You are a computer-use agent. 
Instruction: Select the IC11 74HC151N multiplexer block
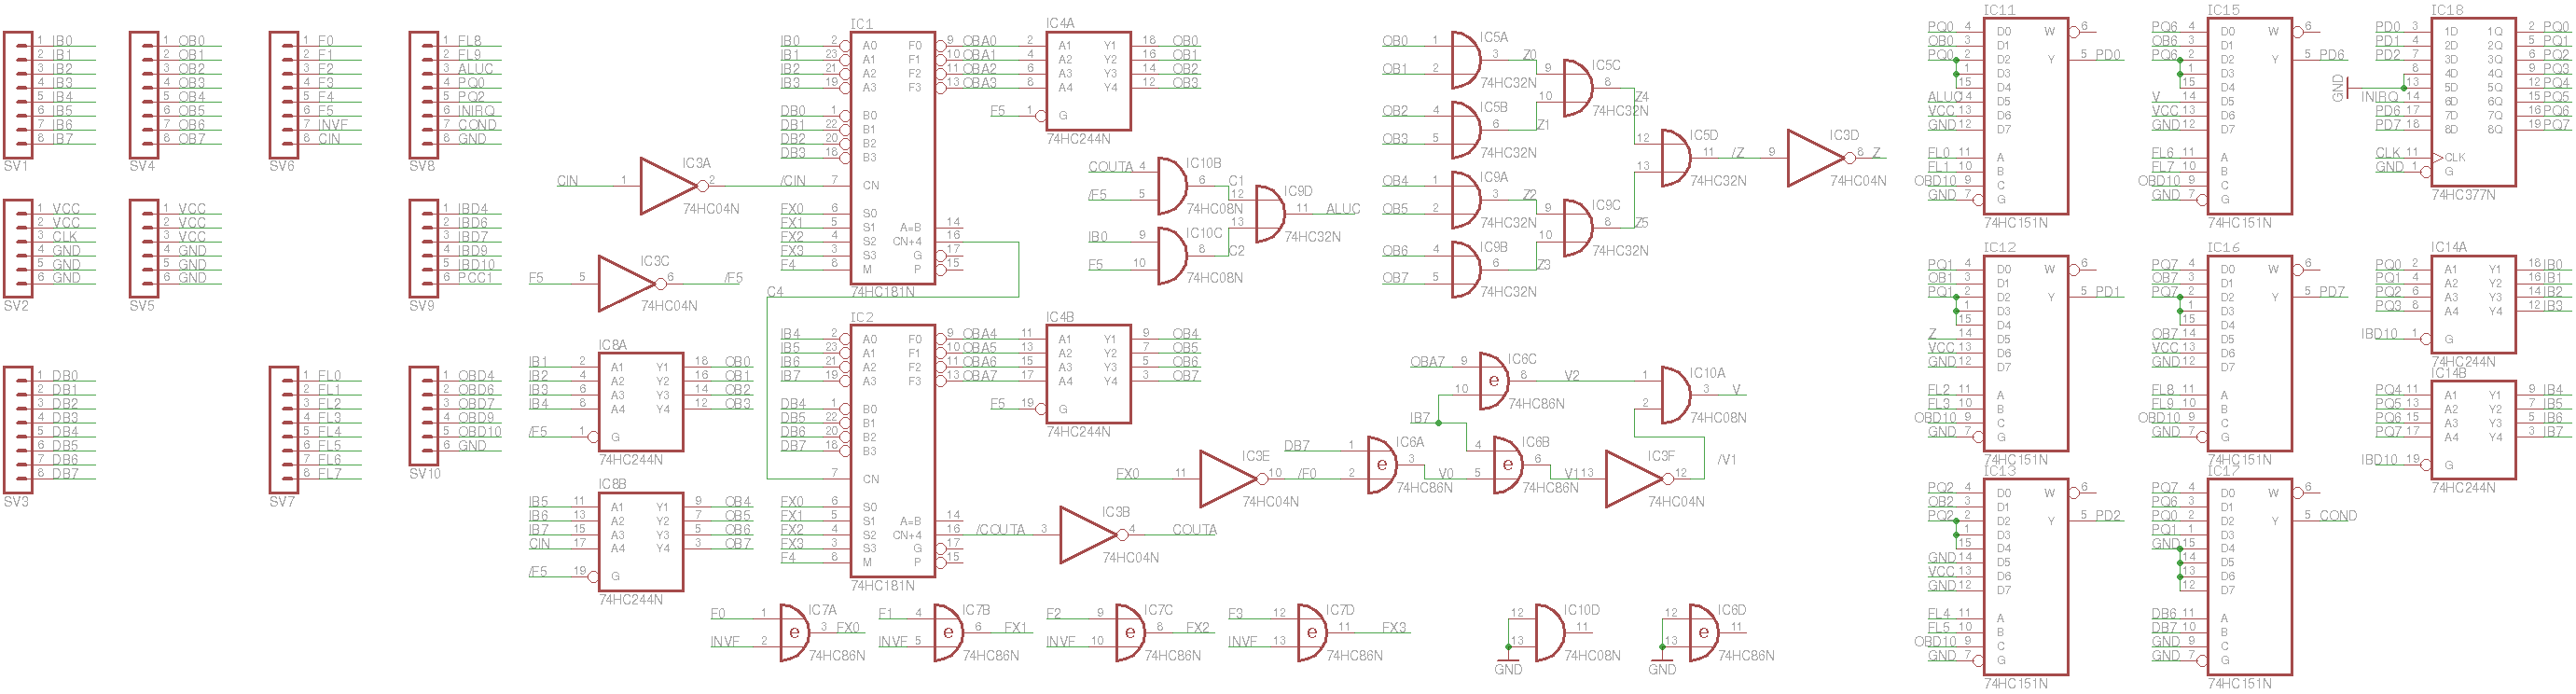pos(2025,116)
